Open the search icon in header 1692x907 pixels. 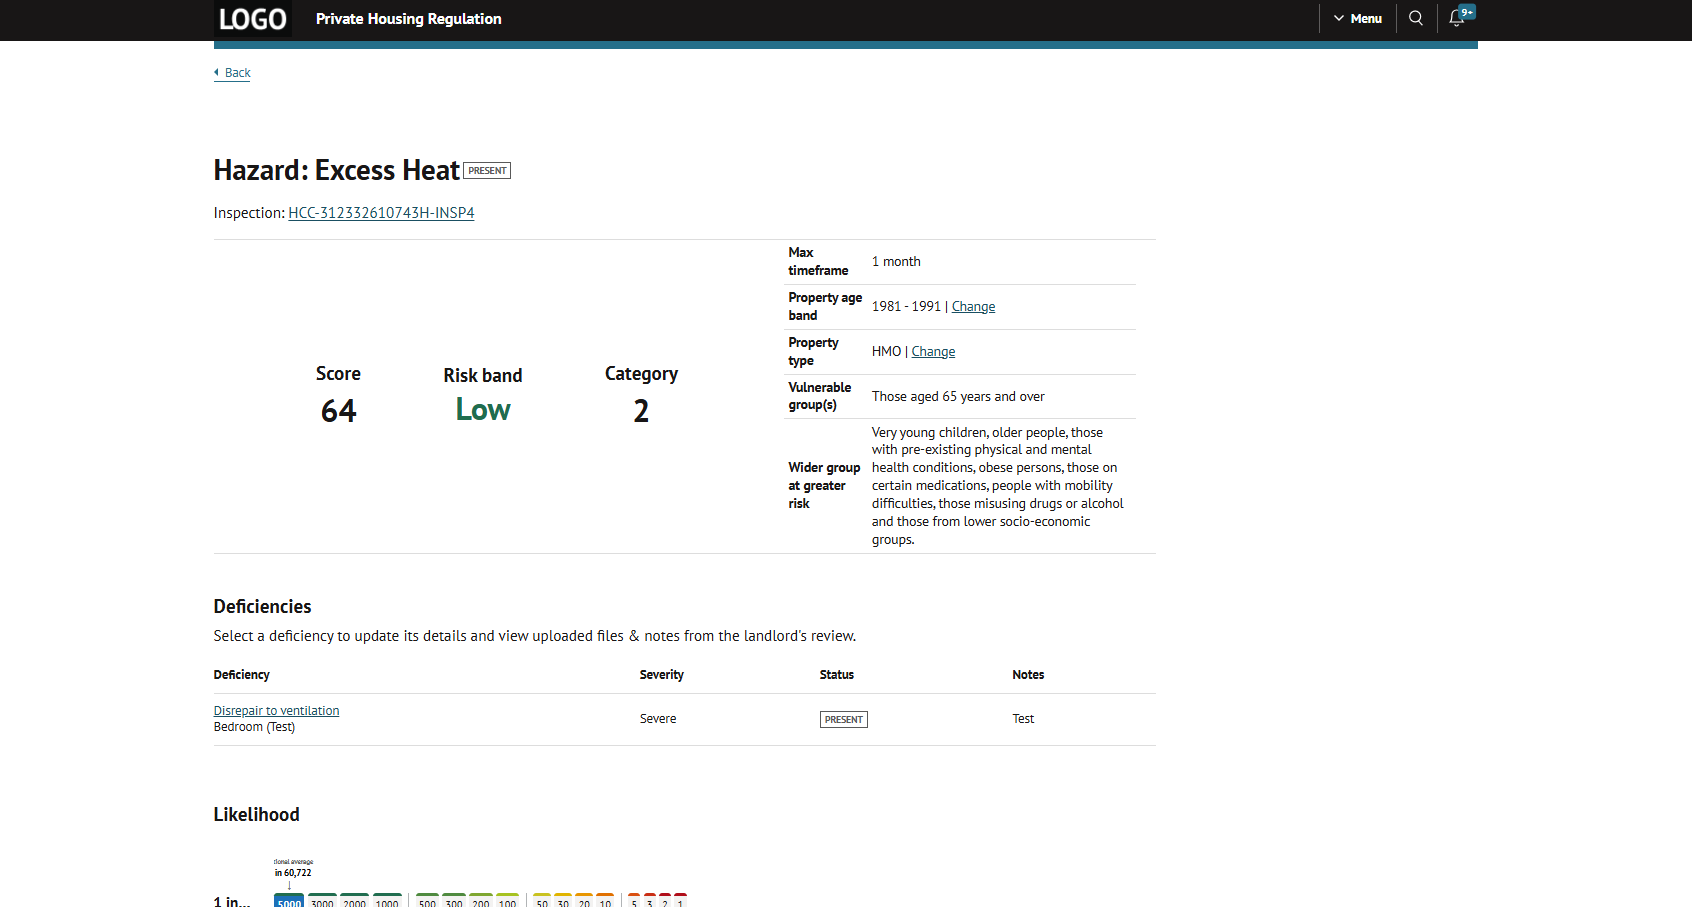(1415, 18)
